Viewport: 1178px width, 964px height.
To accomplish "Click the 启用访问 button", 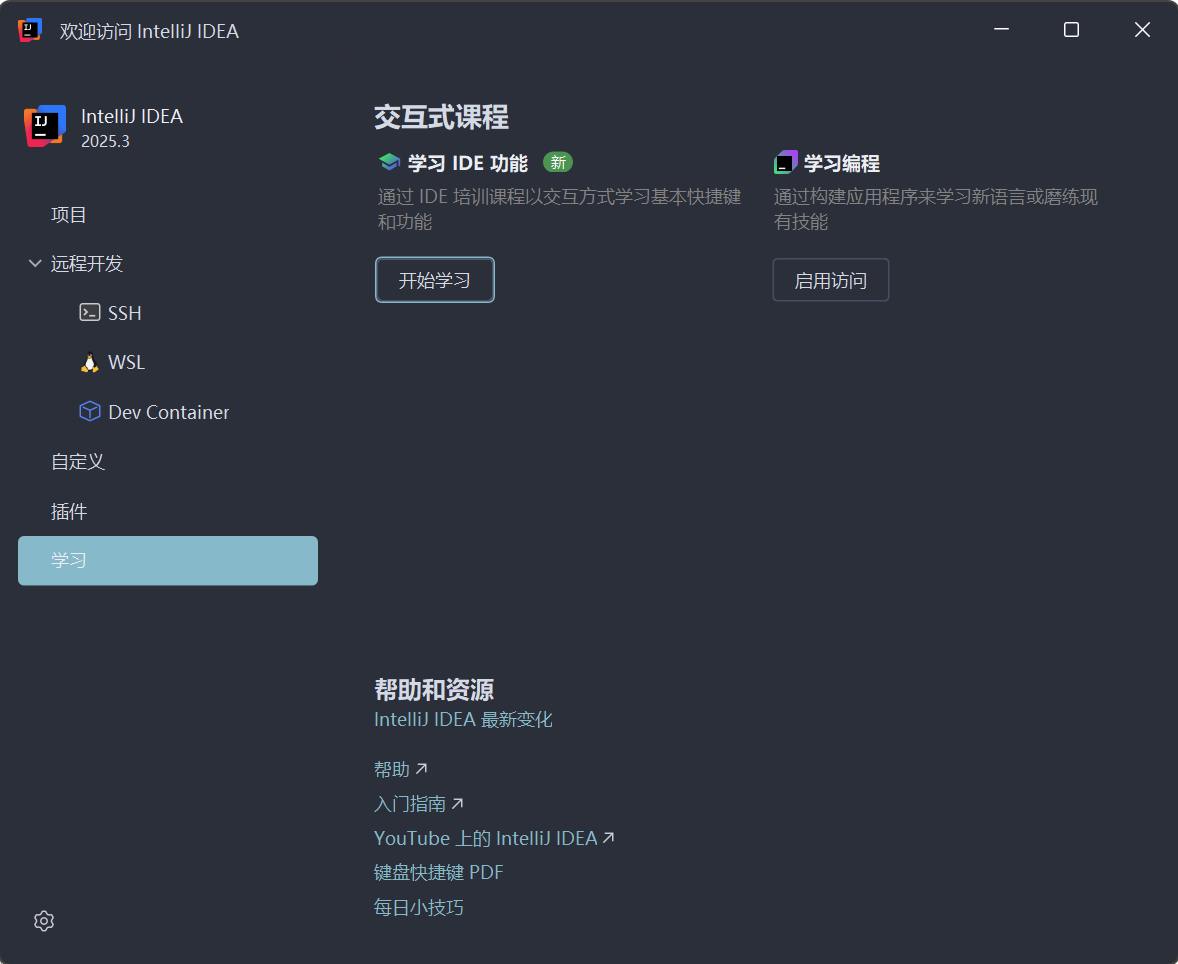I will pos(830,280).
